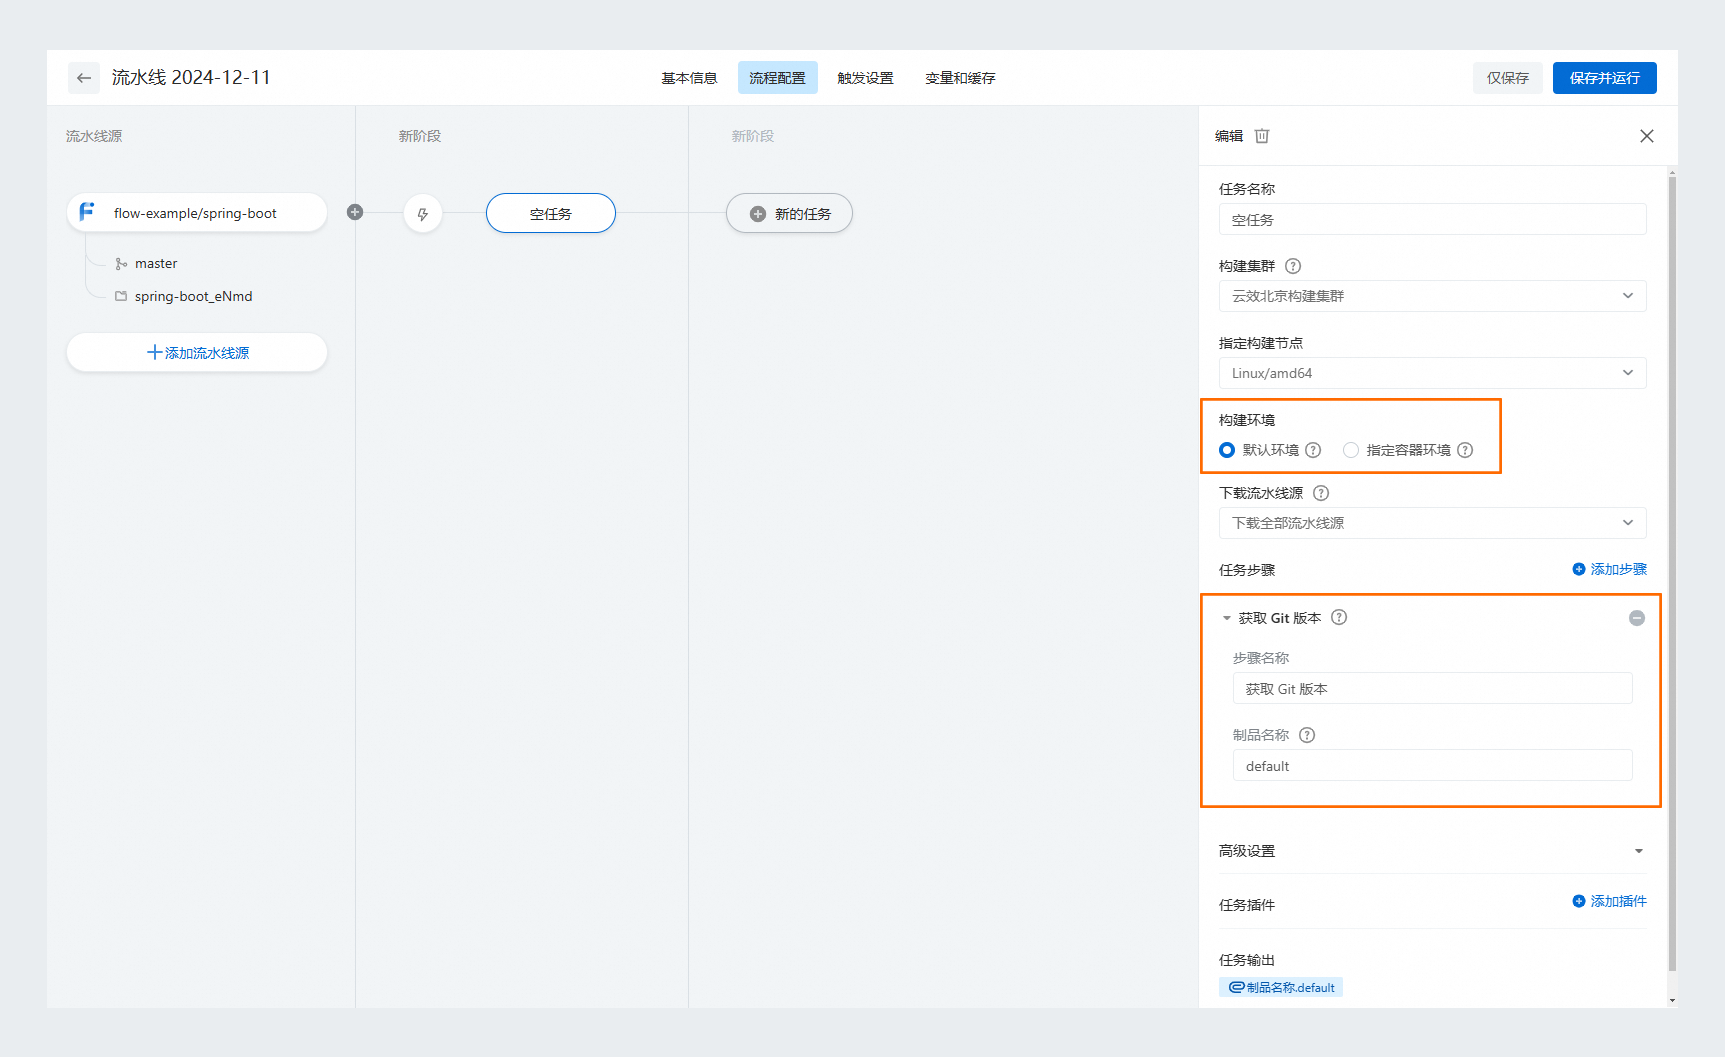Screen dimensions: 1725x1057
Task: Collapse the 获取 Git 版本 step
Action: coord(1227,618)
